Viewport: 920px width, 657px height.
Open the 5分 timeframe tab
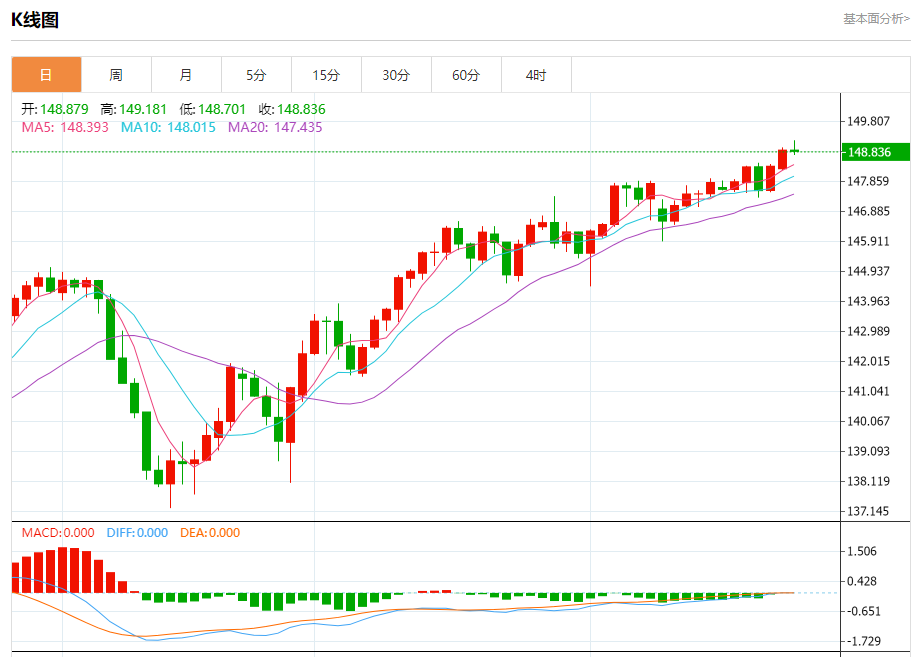tap(256, 74)
